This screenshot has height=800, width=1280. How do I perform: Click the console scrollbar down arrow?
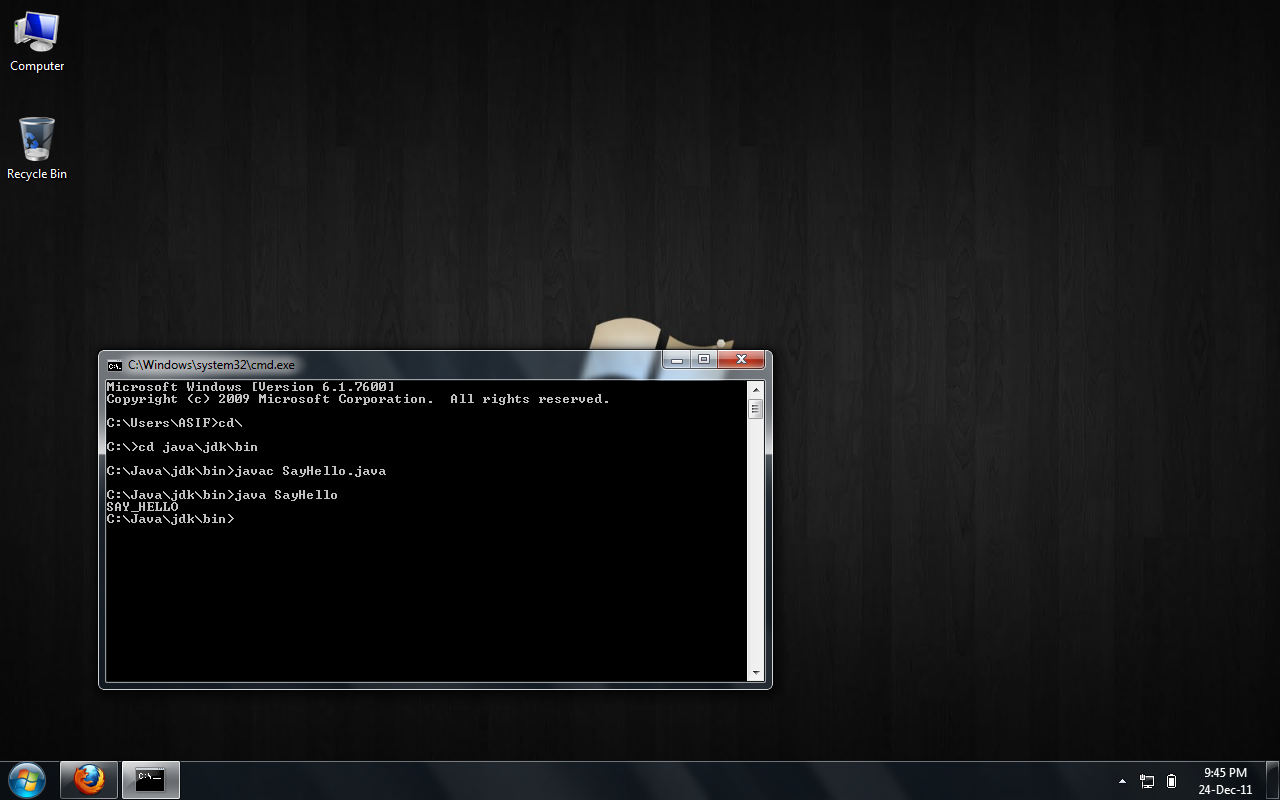pos(756,673)
